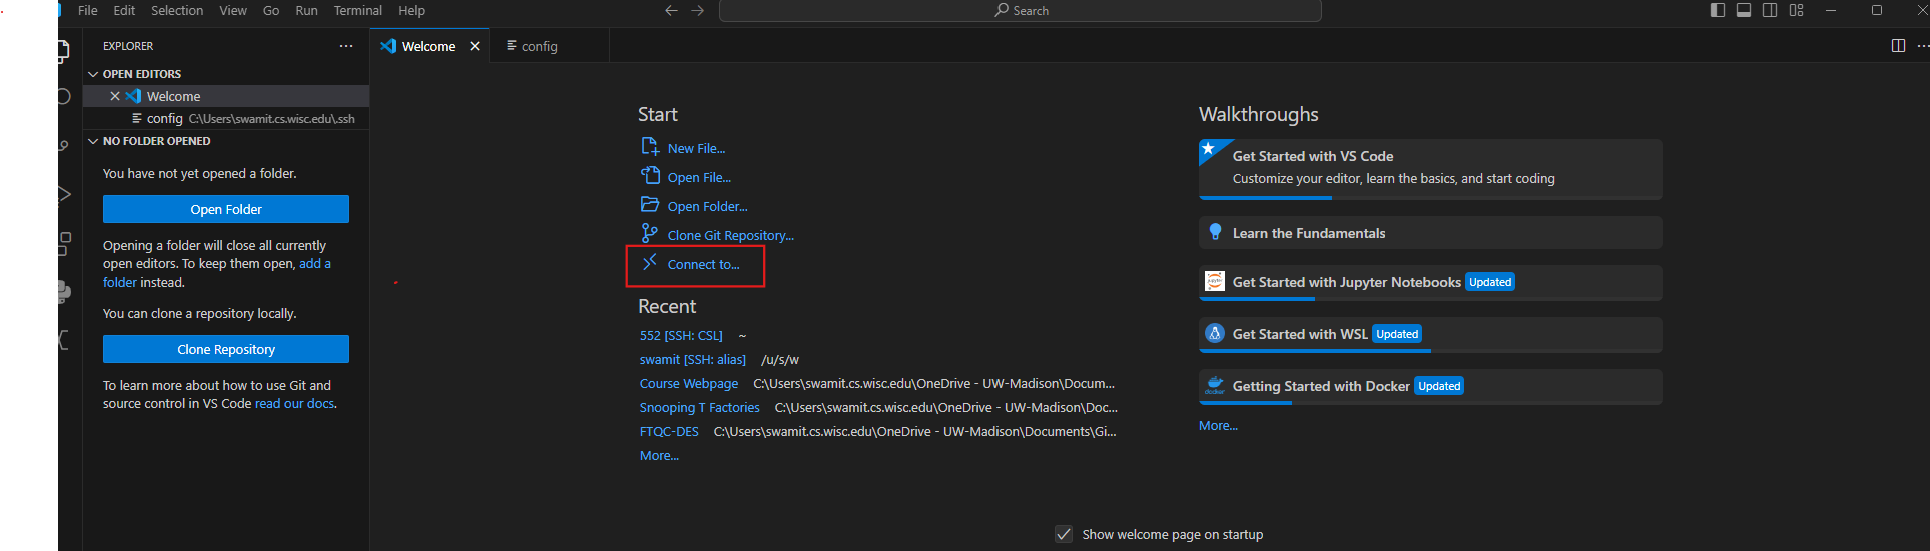
Task: Collapse the No Folder Opened section
Action: [94, 141]
